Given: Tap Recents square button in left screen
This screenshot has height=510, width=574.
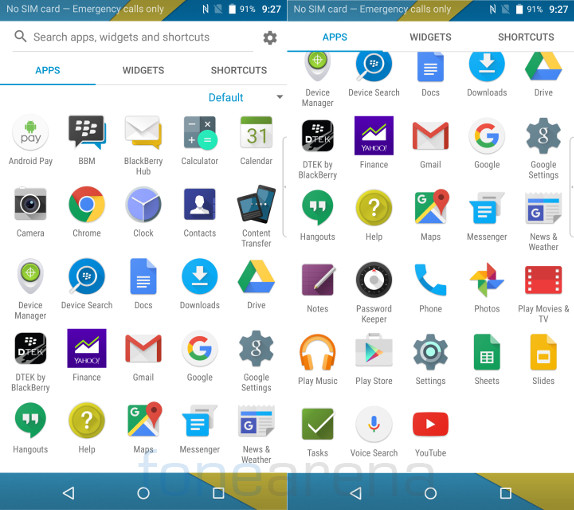Looking at the screenshot, I should [x=218, y=494].
